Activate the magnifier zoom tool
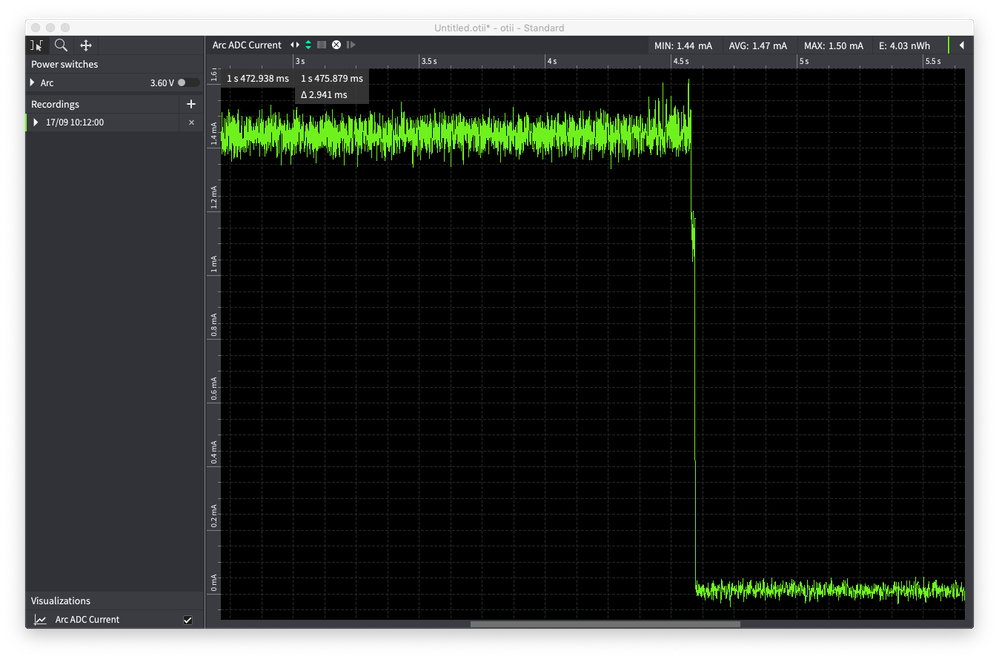 coord(61,45)
